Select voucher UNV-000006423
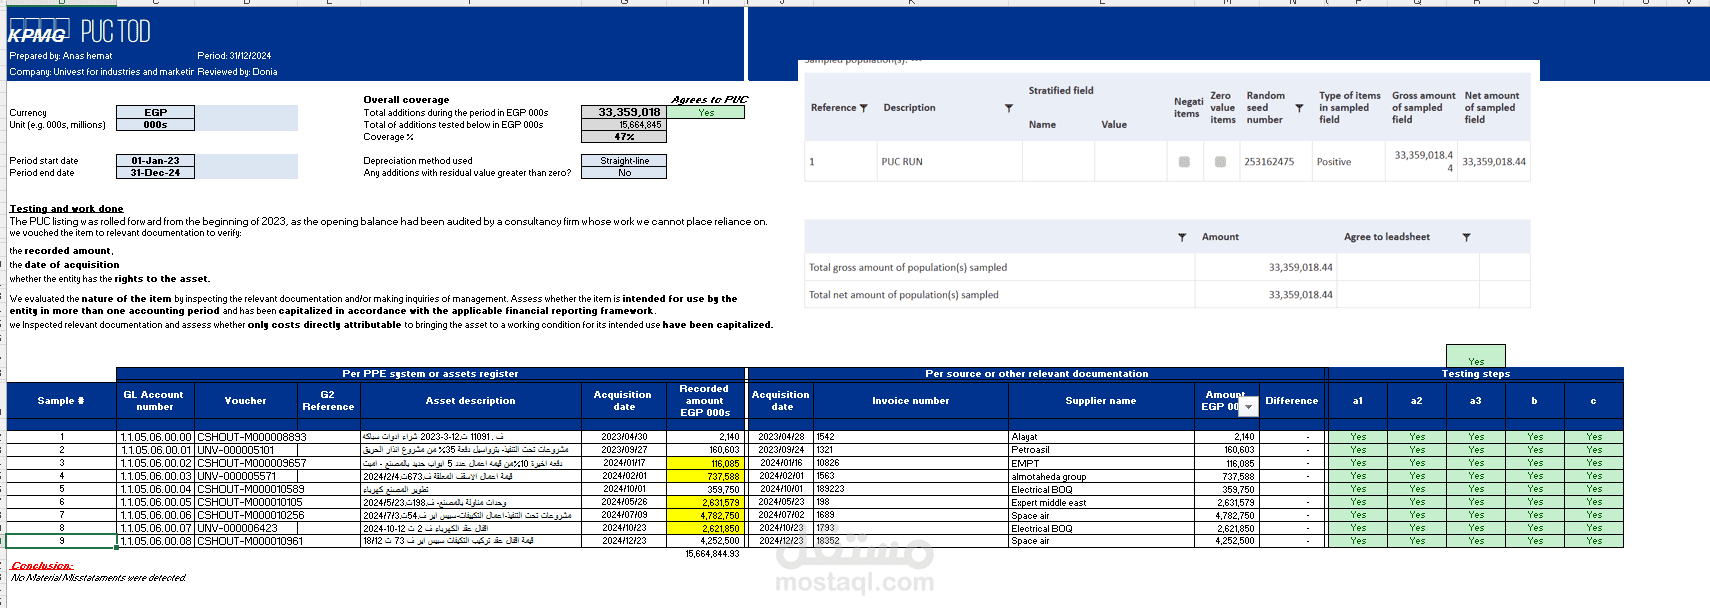Screen dimensions: 1710x608 pos(238,528)
